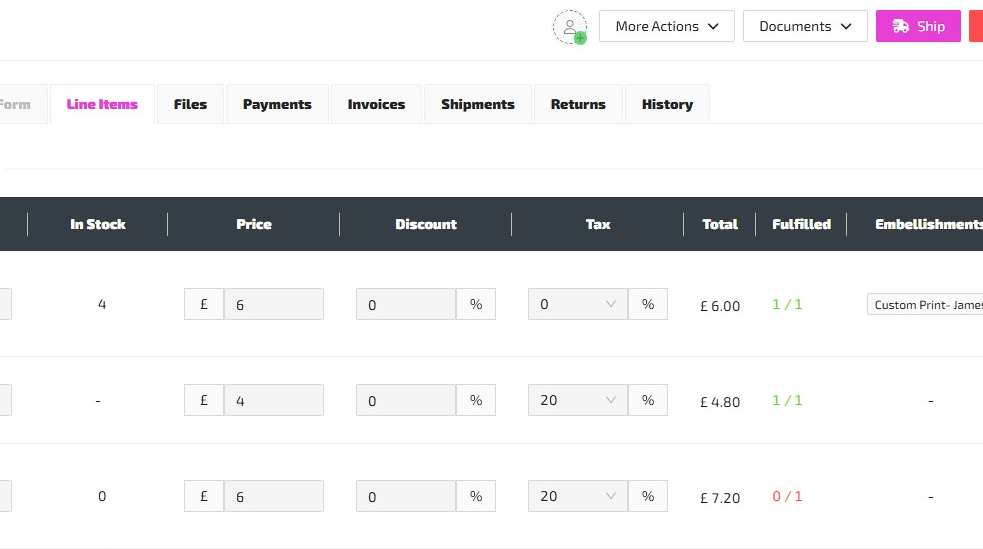Viewport: 983px width, 549px height.
Task: Focus the first row's discount field
Action: click(x=406, y=305)
